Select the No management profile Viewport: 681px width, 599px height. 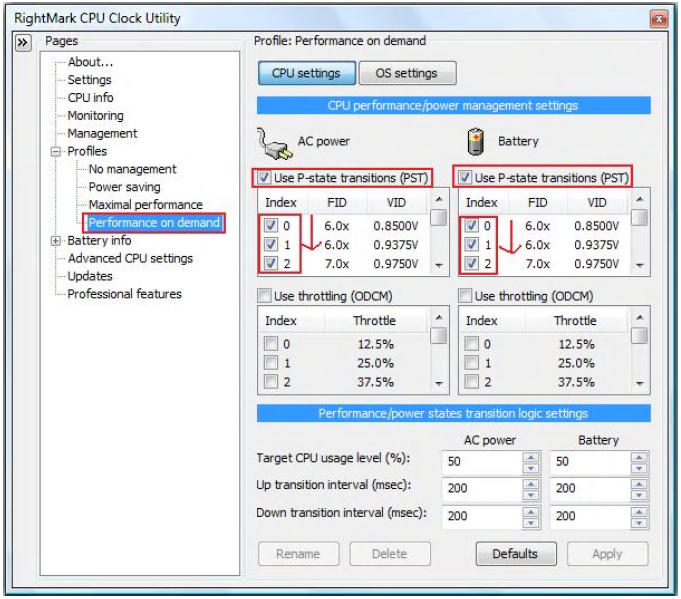click(132, 169)
